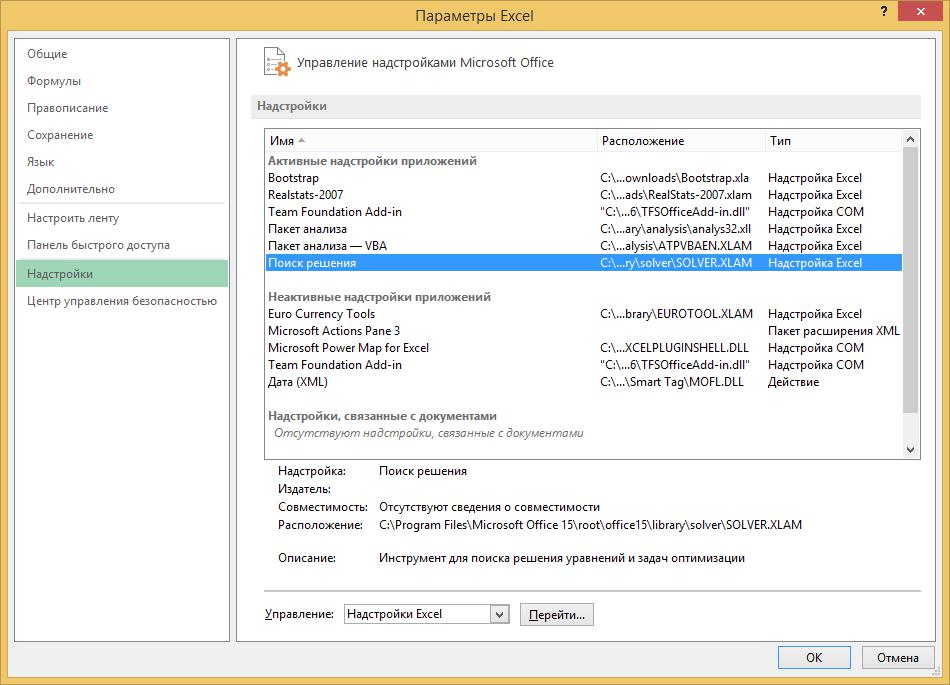950x685 pixels.
Task: Click the add-ins management gear icon
Action: (x=277, y=62)
